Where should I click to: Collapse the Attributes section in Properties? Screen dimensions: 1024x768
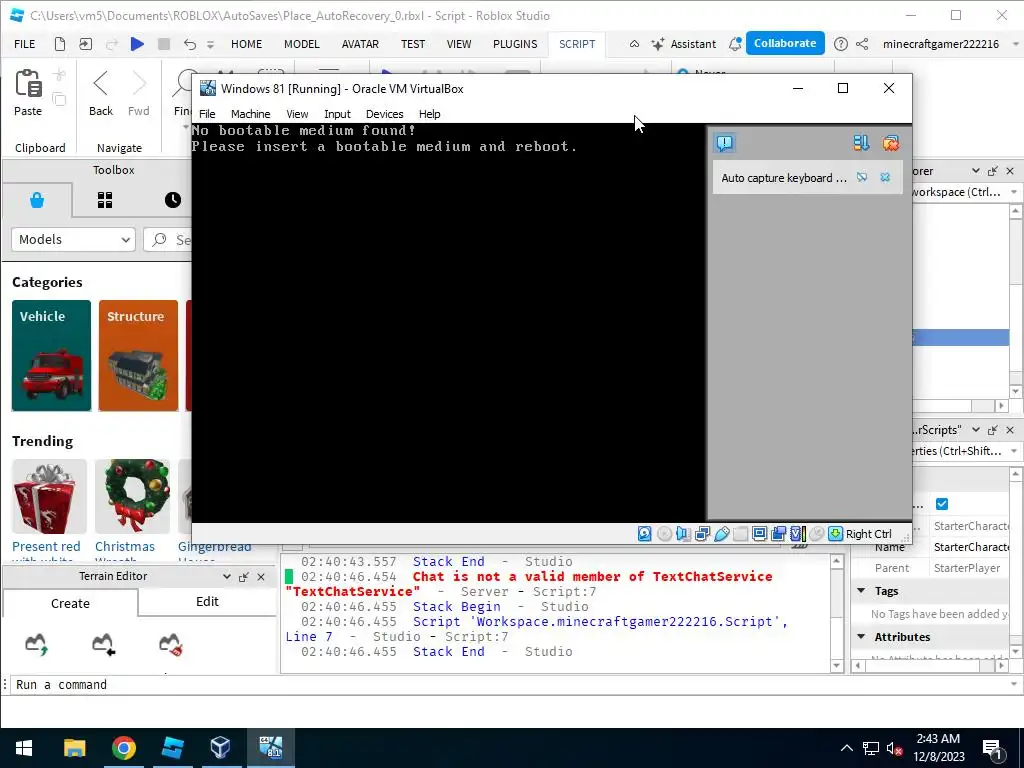(861, 636)
